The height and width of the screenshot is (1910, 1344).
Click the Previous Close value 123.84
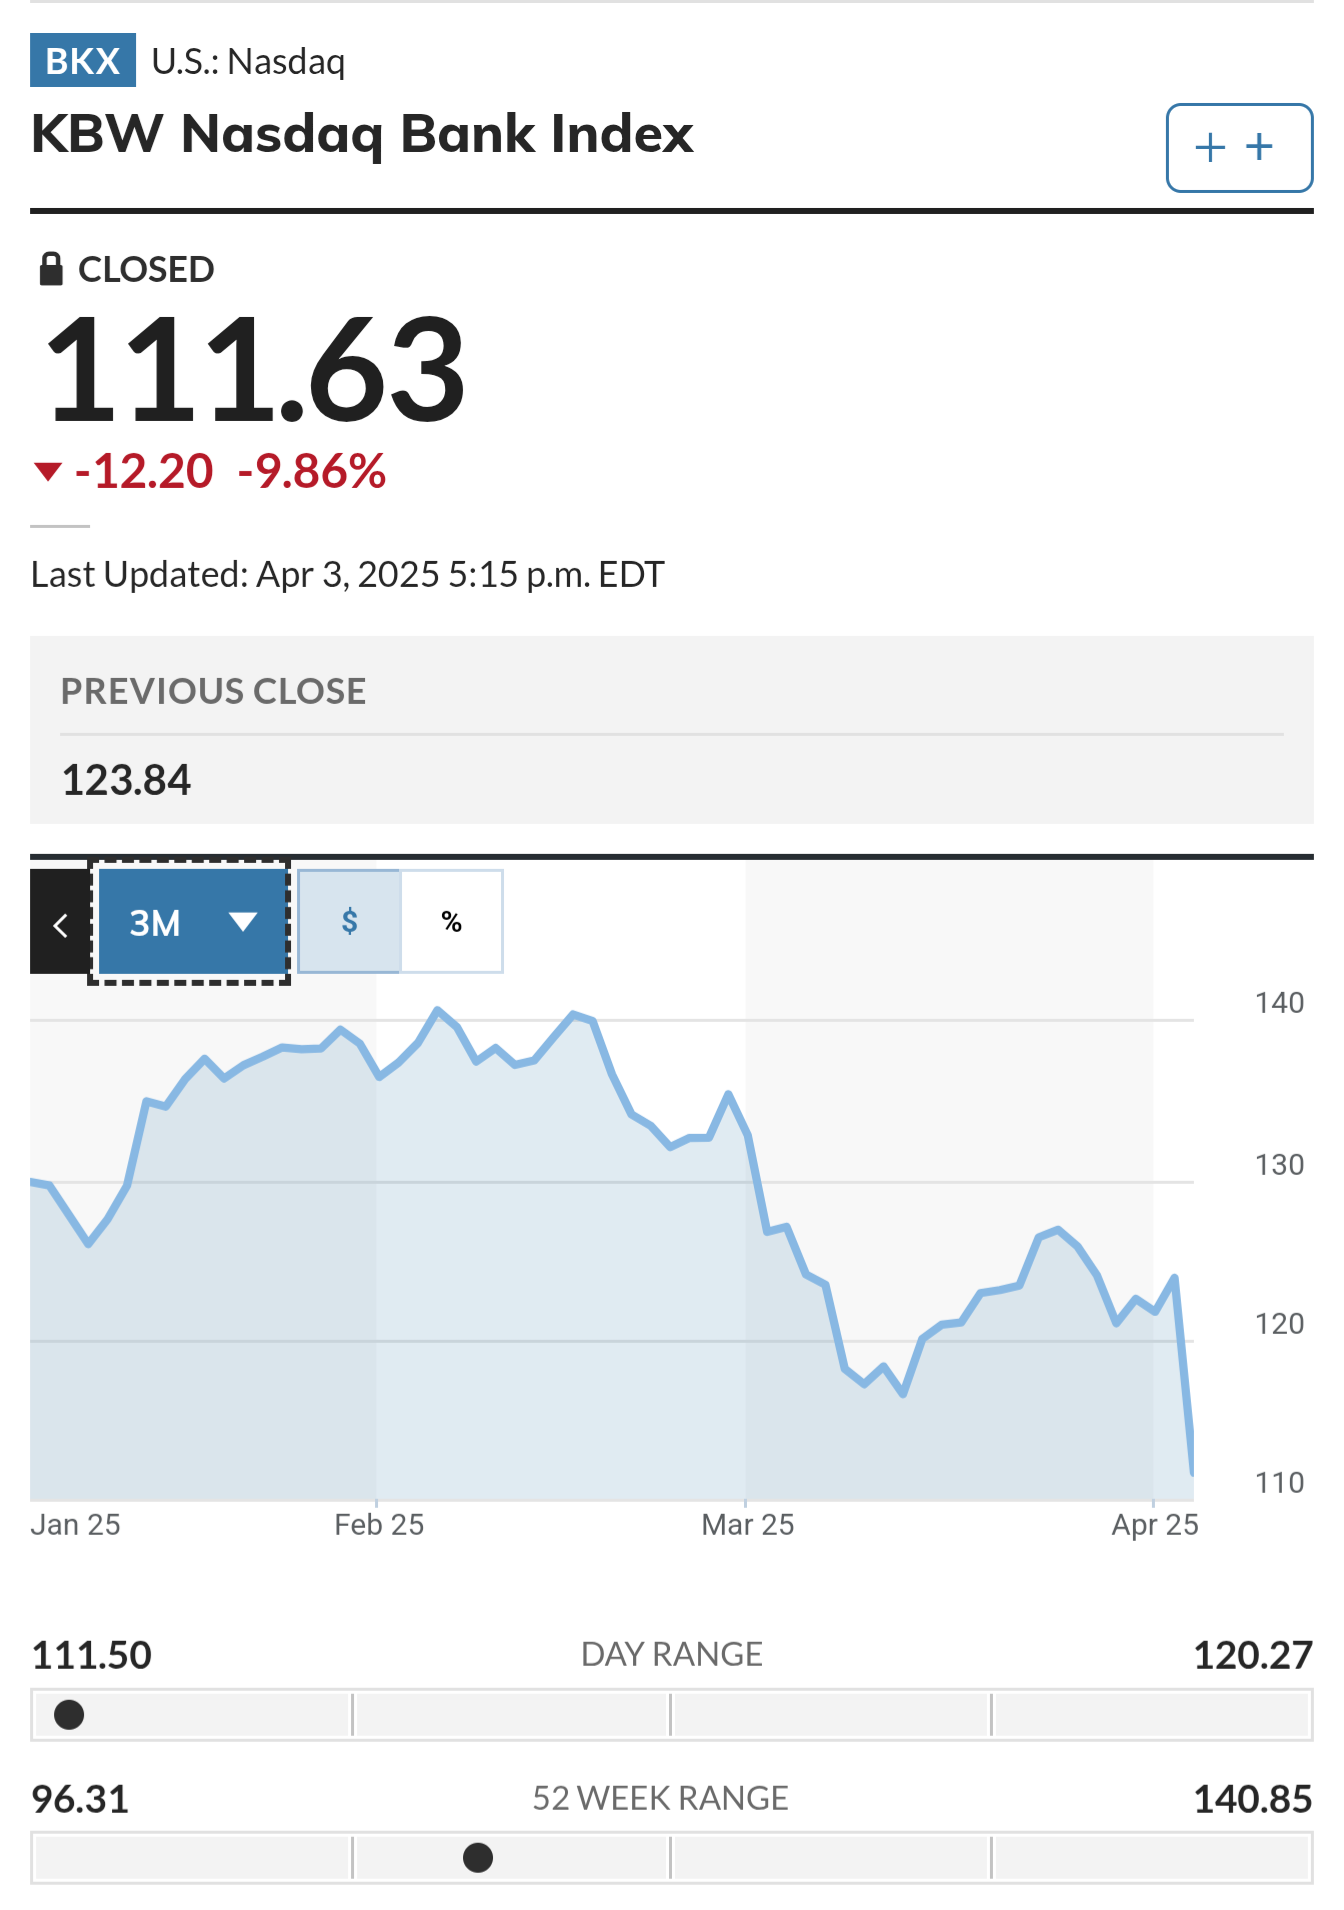126,780
